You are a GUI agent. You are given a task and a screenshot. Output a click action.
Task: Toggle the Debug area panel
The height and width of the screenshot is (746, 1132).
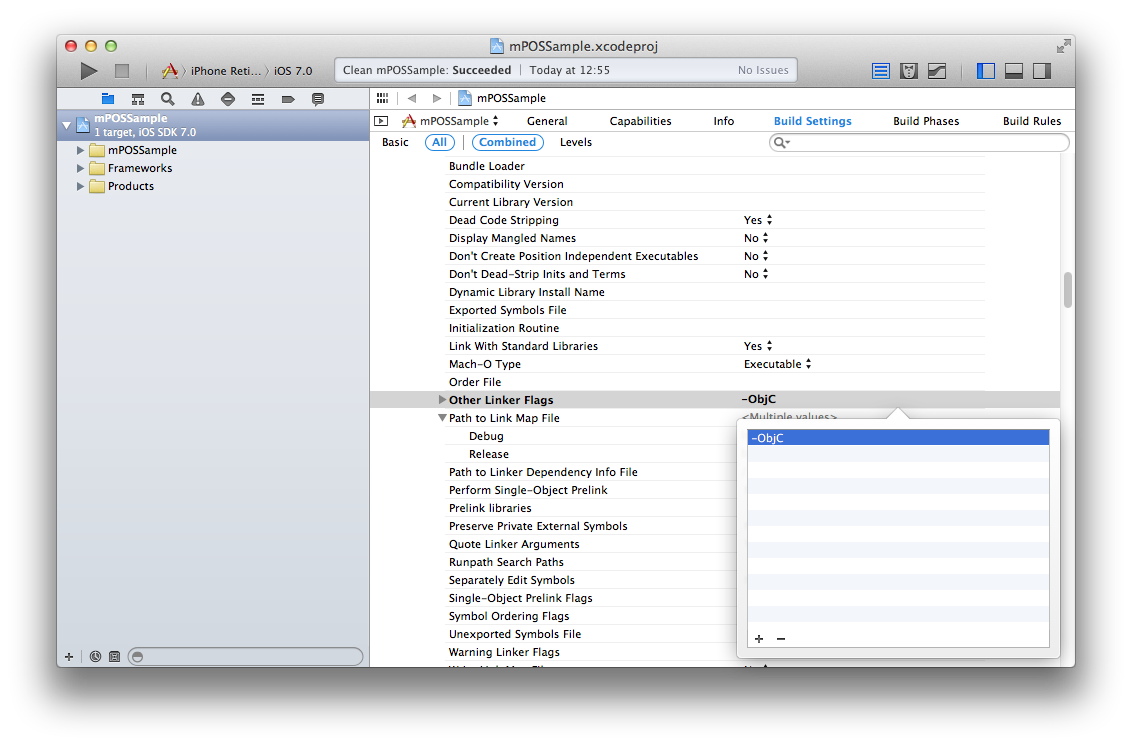point(1014,71)
